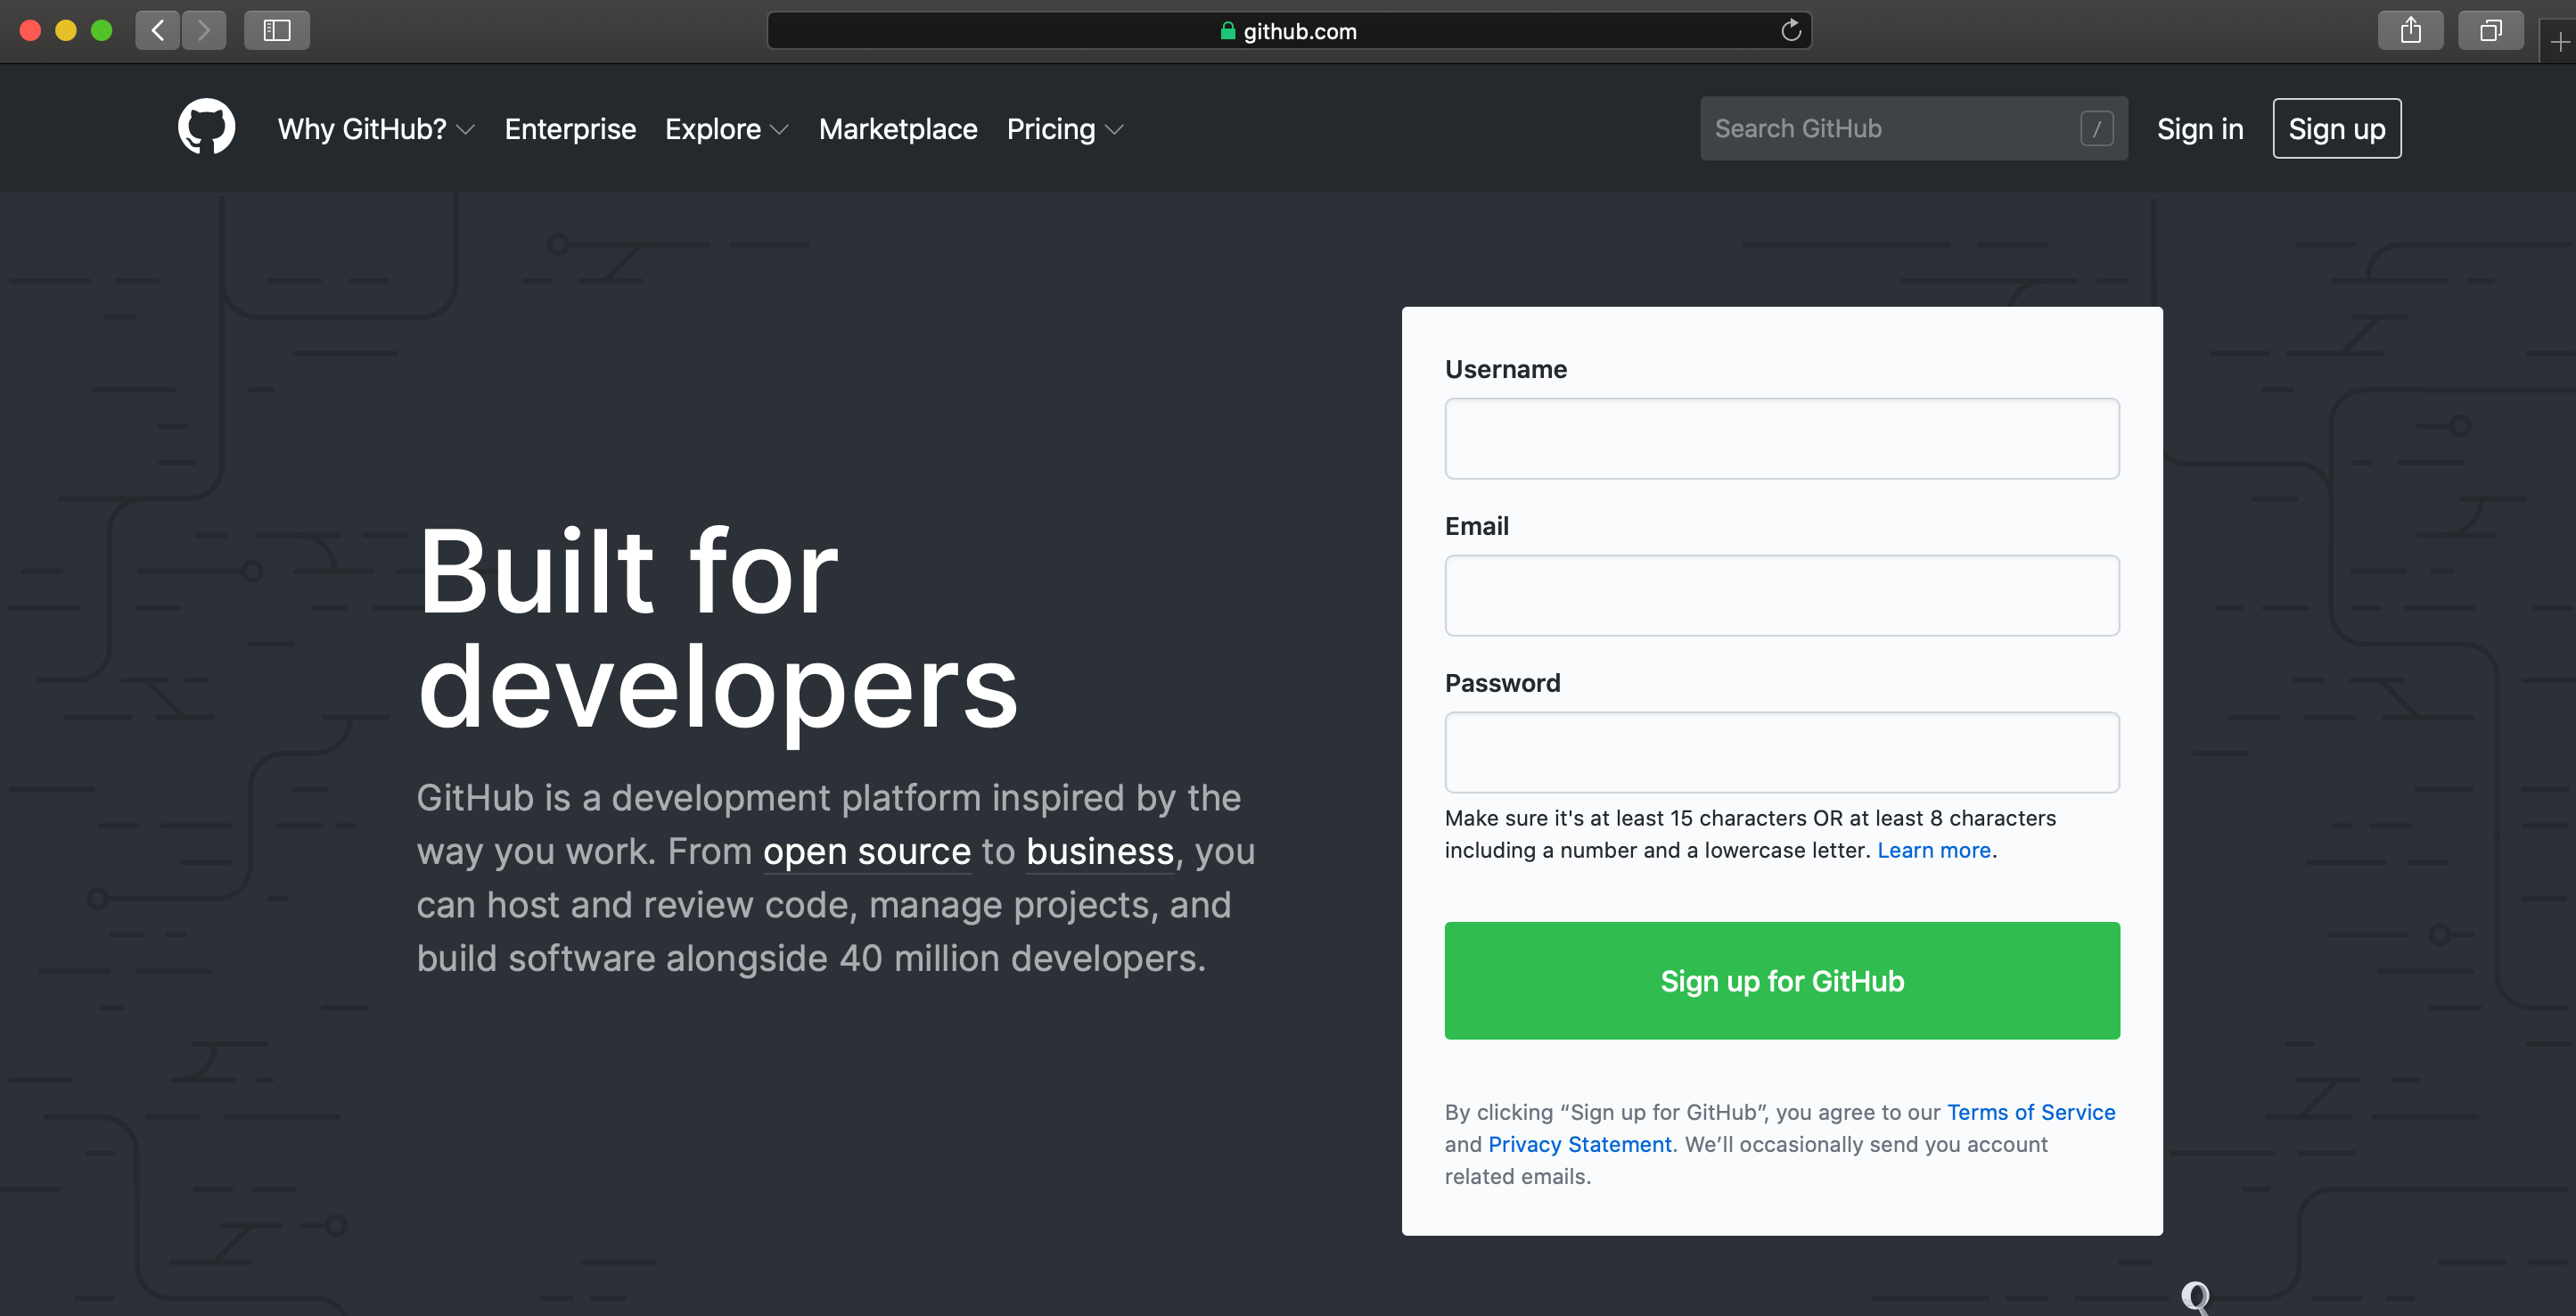This screenshot has width=2576, height=1316.
Task: Open a new tab with the plus icon
Action: (2560, 42)
